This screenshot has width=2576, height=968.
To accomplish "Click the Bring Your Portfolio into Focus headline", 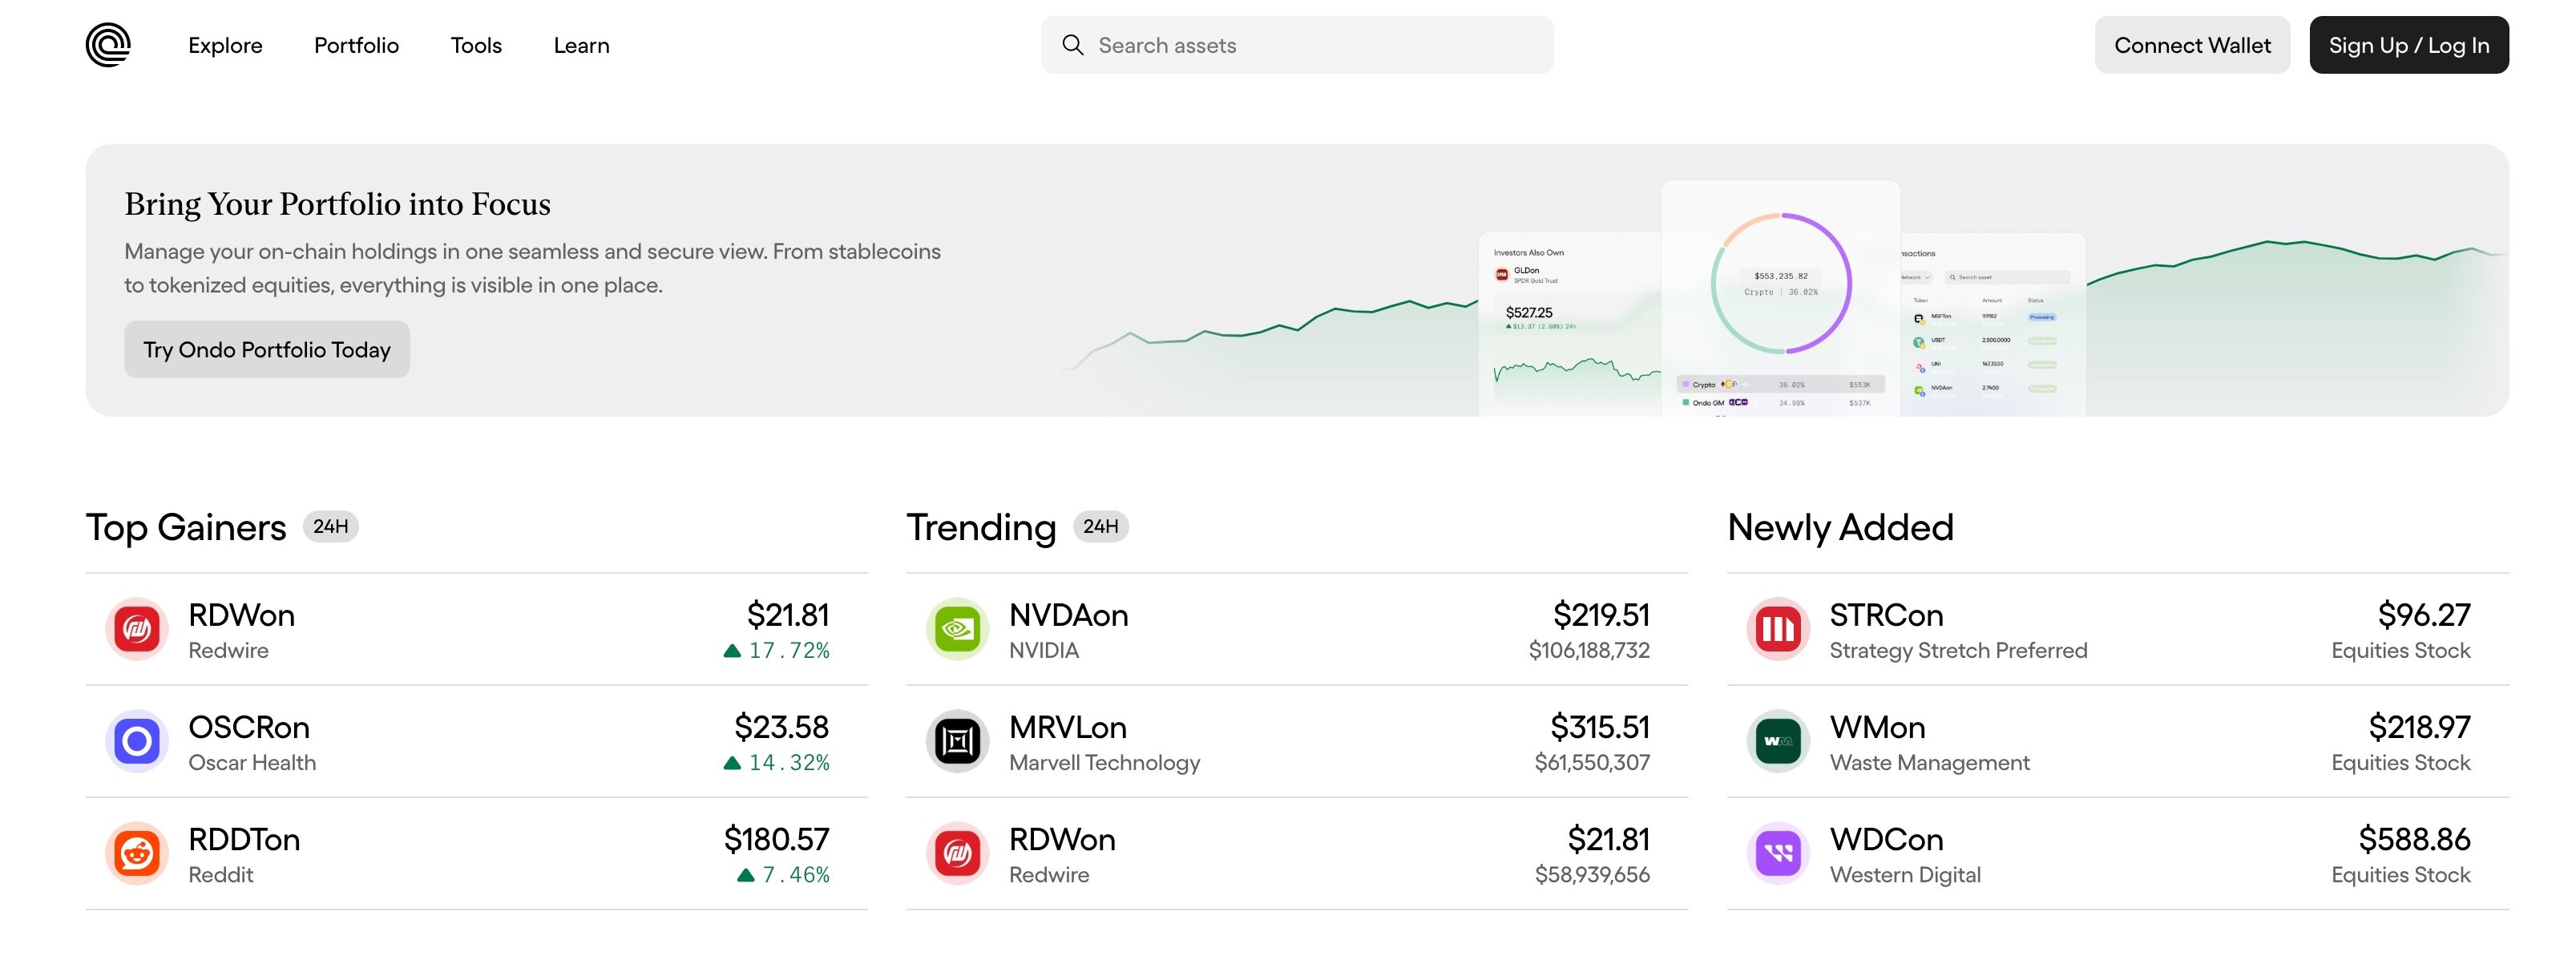I will click(337, 204).
